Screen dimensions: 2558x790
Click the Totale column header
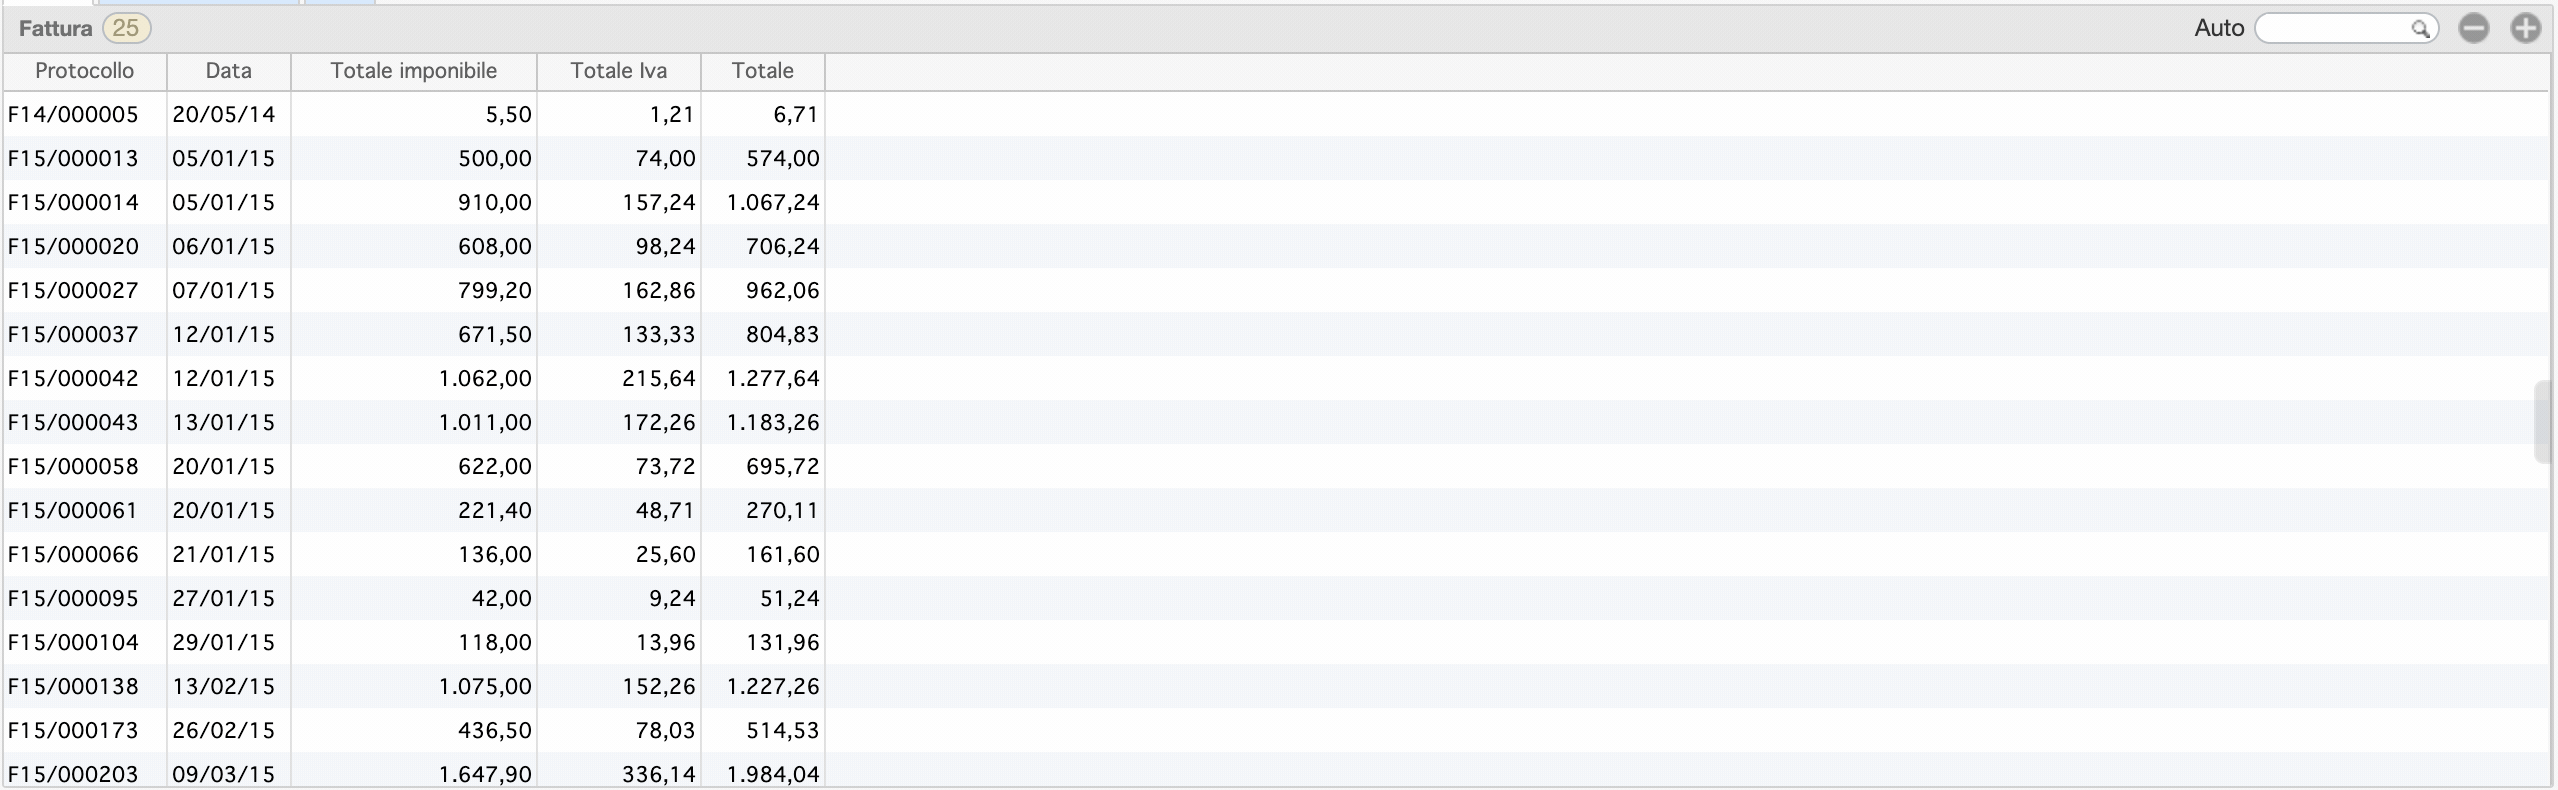point(763,71)
